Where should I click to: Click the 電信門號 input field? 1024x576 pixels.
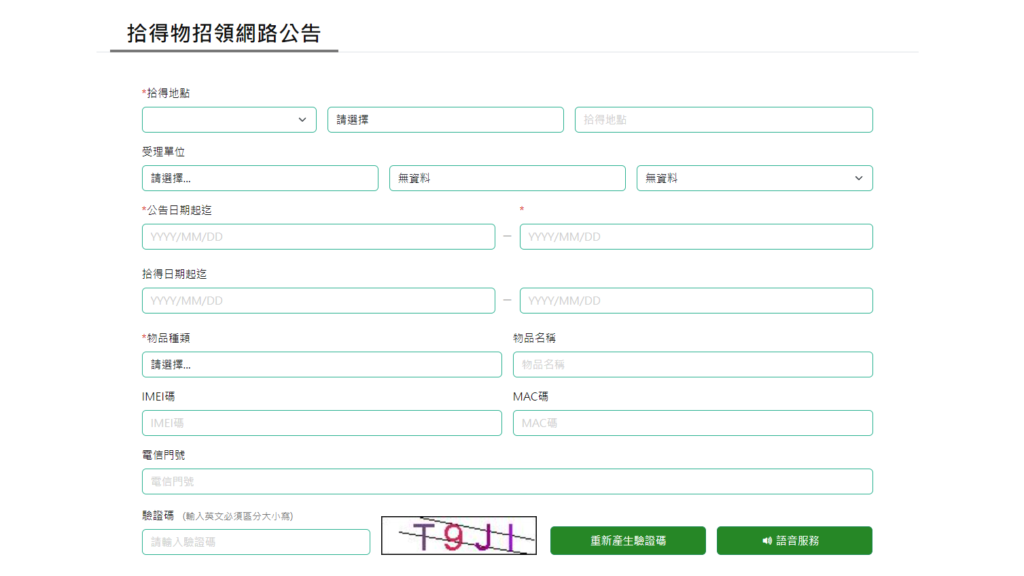507,482
